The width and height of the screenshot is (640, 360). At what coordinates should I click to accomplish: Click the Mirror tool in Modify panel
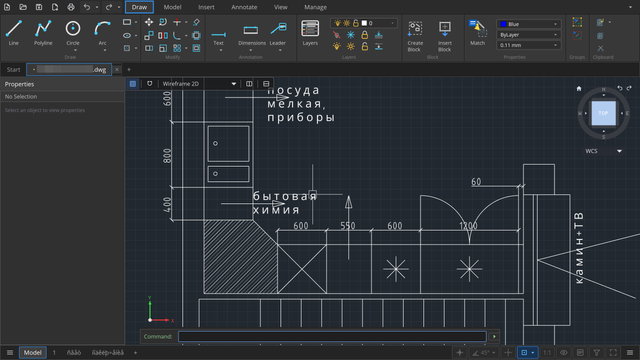tap(163, 36)
